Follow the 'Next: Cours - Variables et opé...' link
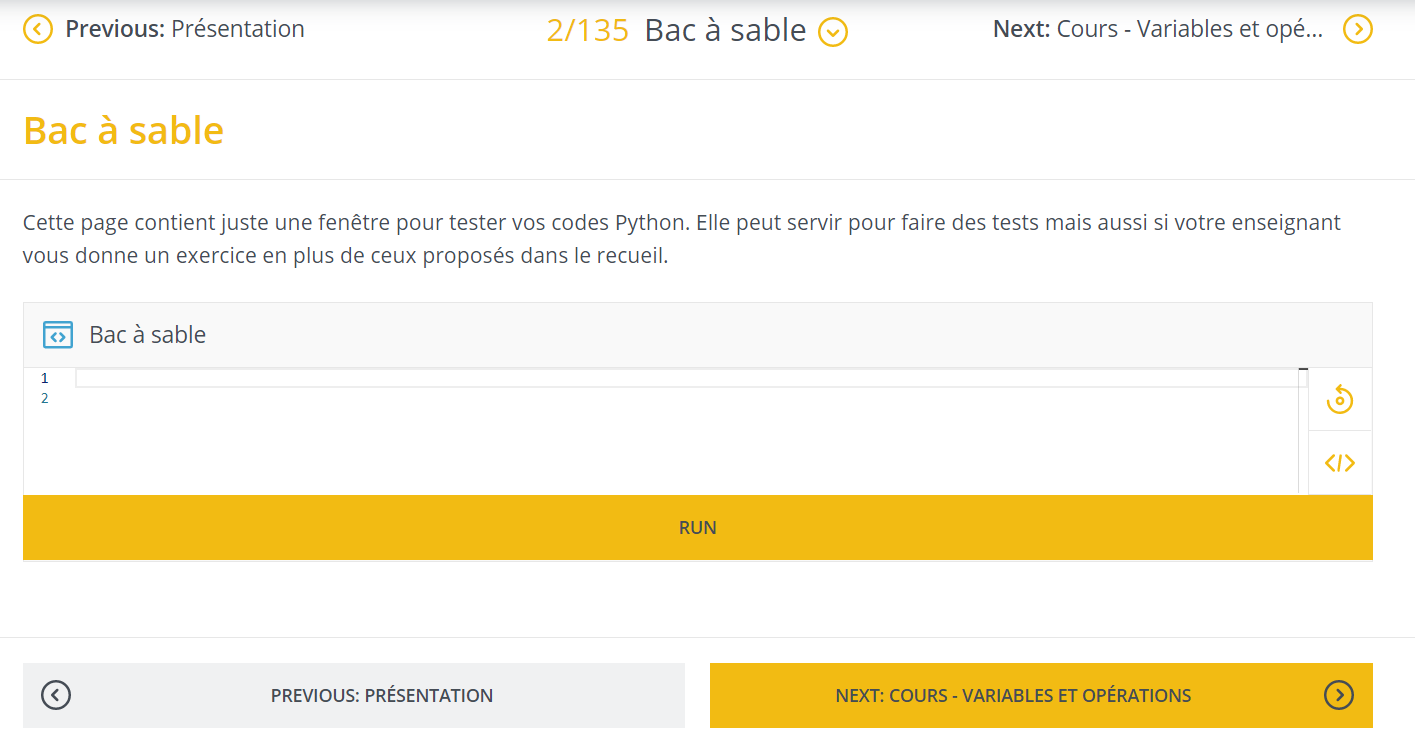1415x741 pixels. pos(1158,29)
